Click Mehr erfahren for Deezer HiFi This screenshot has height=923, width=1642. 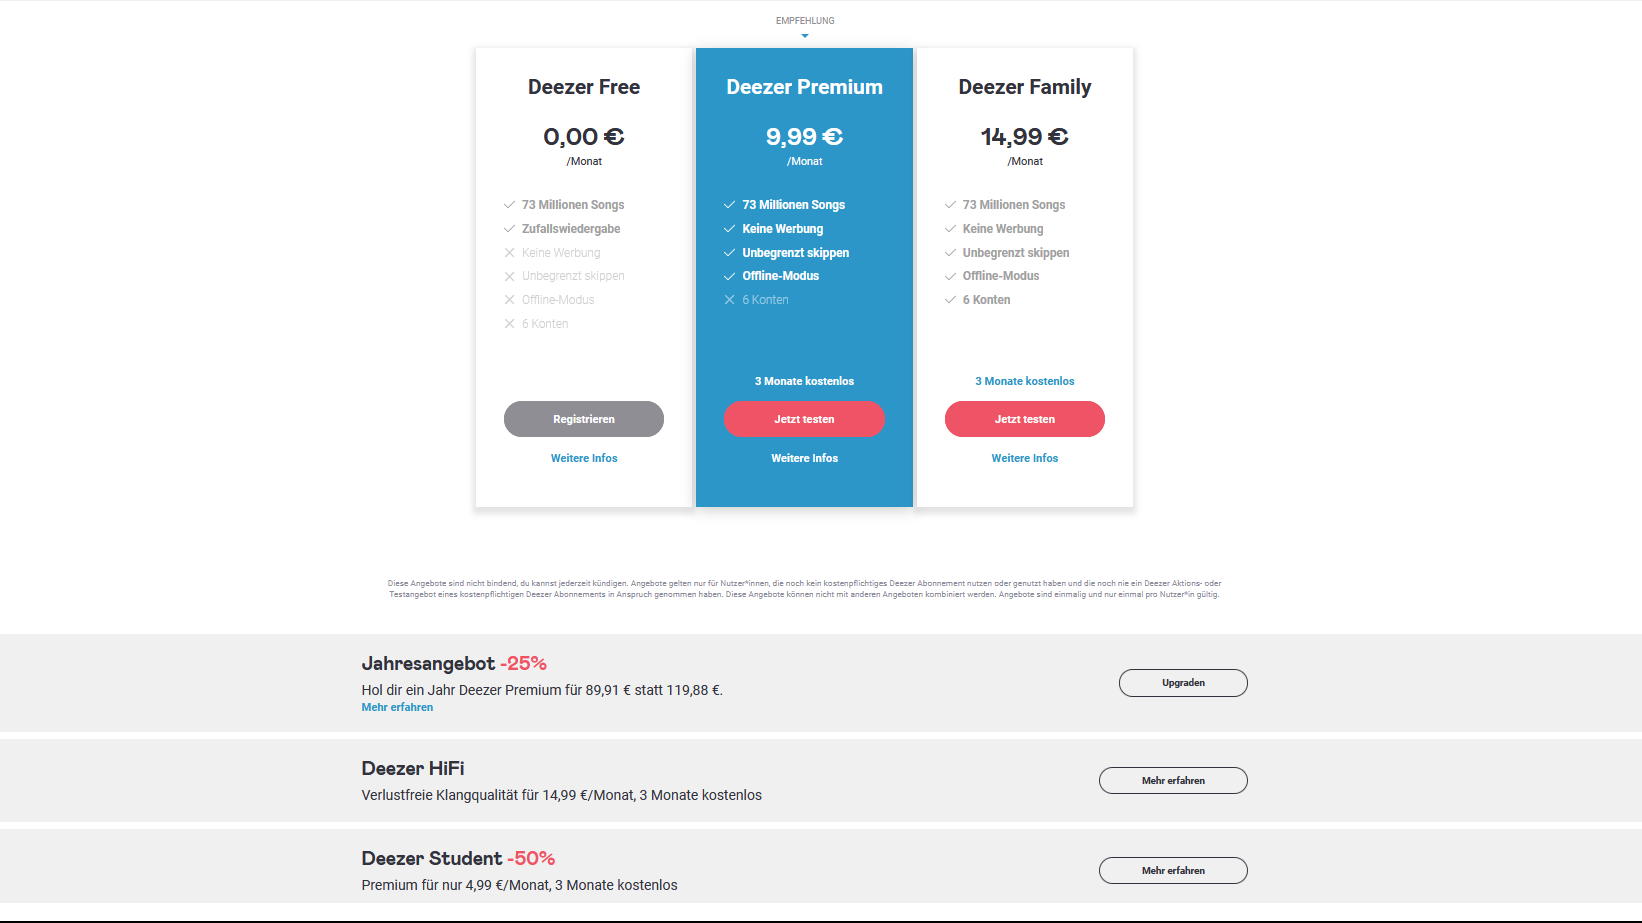coord(1173,781)
